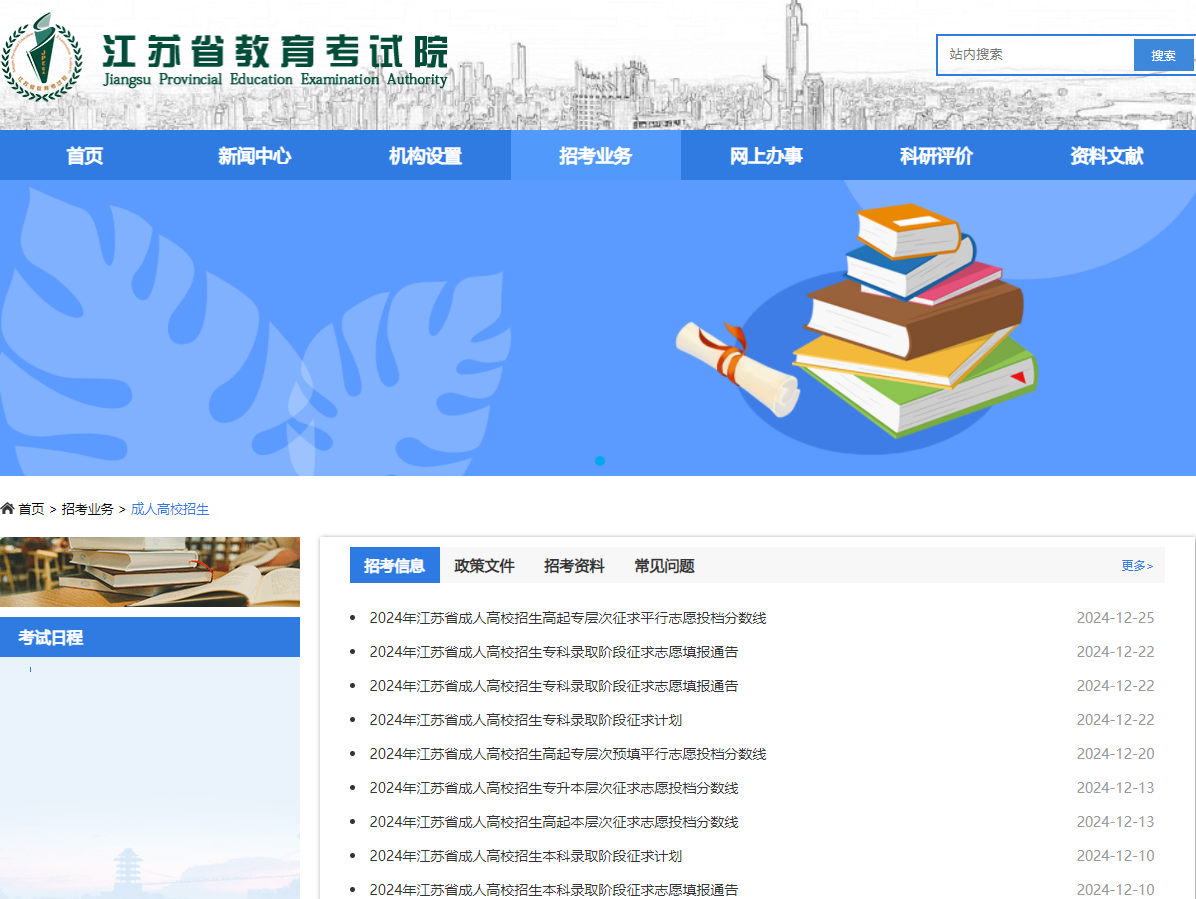Open the 网上办事 navigation menu
Image resolution: width=1196 pixels, height=899 pixels.
pyautogui.click(x=767, y=155)
